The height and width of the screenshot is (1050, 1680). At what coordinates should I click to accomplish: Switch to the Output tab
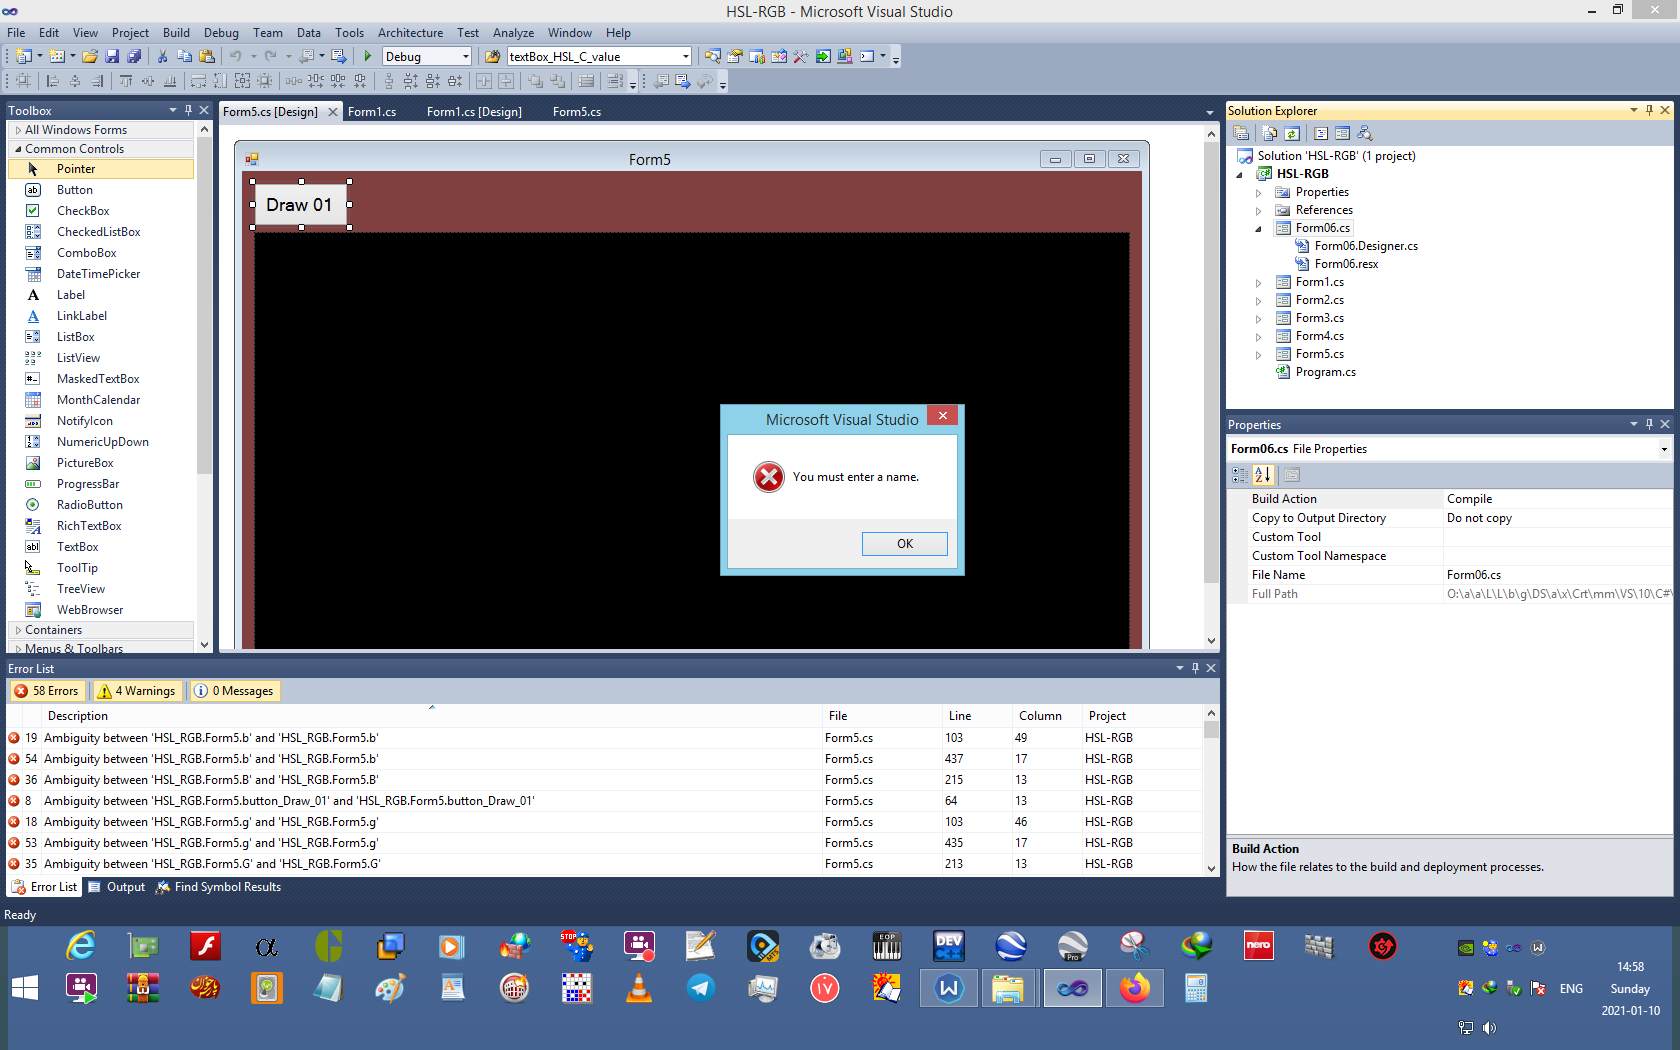[117, 887]
